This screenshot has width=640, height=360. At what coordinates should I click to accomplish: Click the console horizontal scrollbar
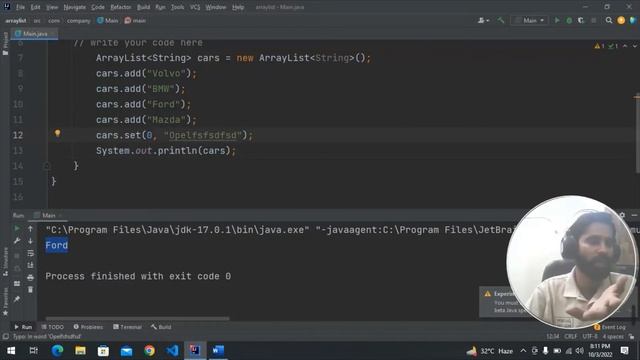click(x=137, y=318)
